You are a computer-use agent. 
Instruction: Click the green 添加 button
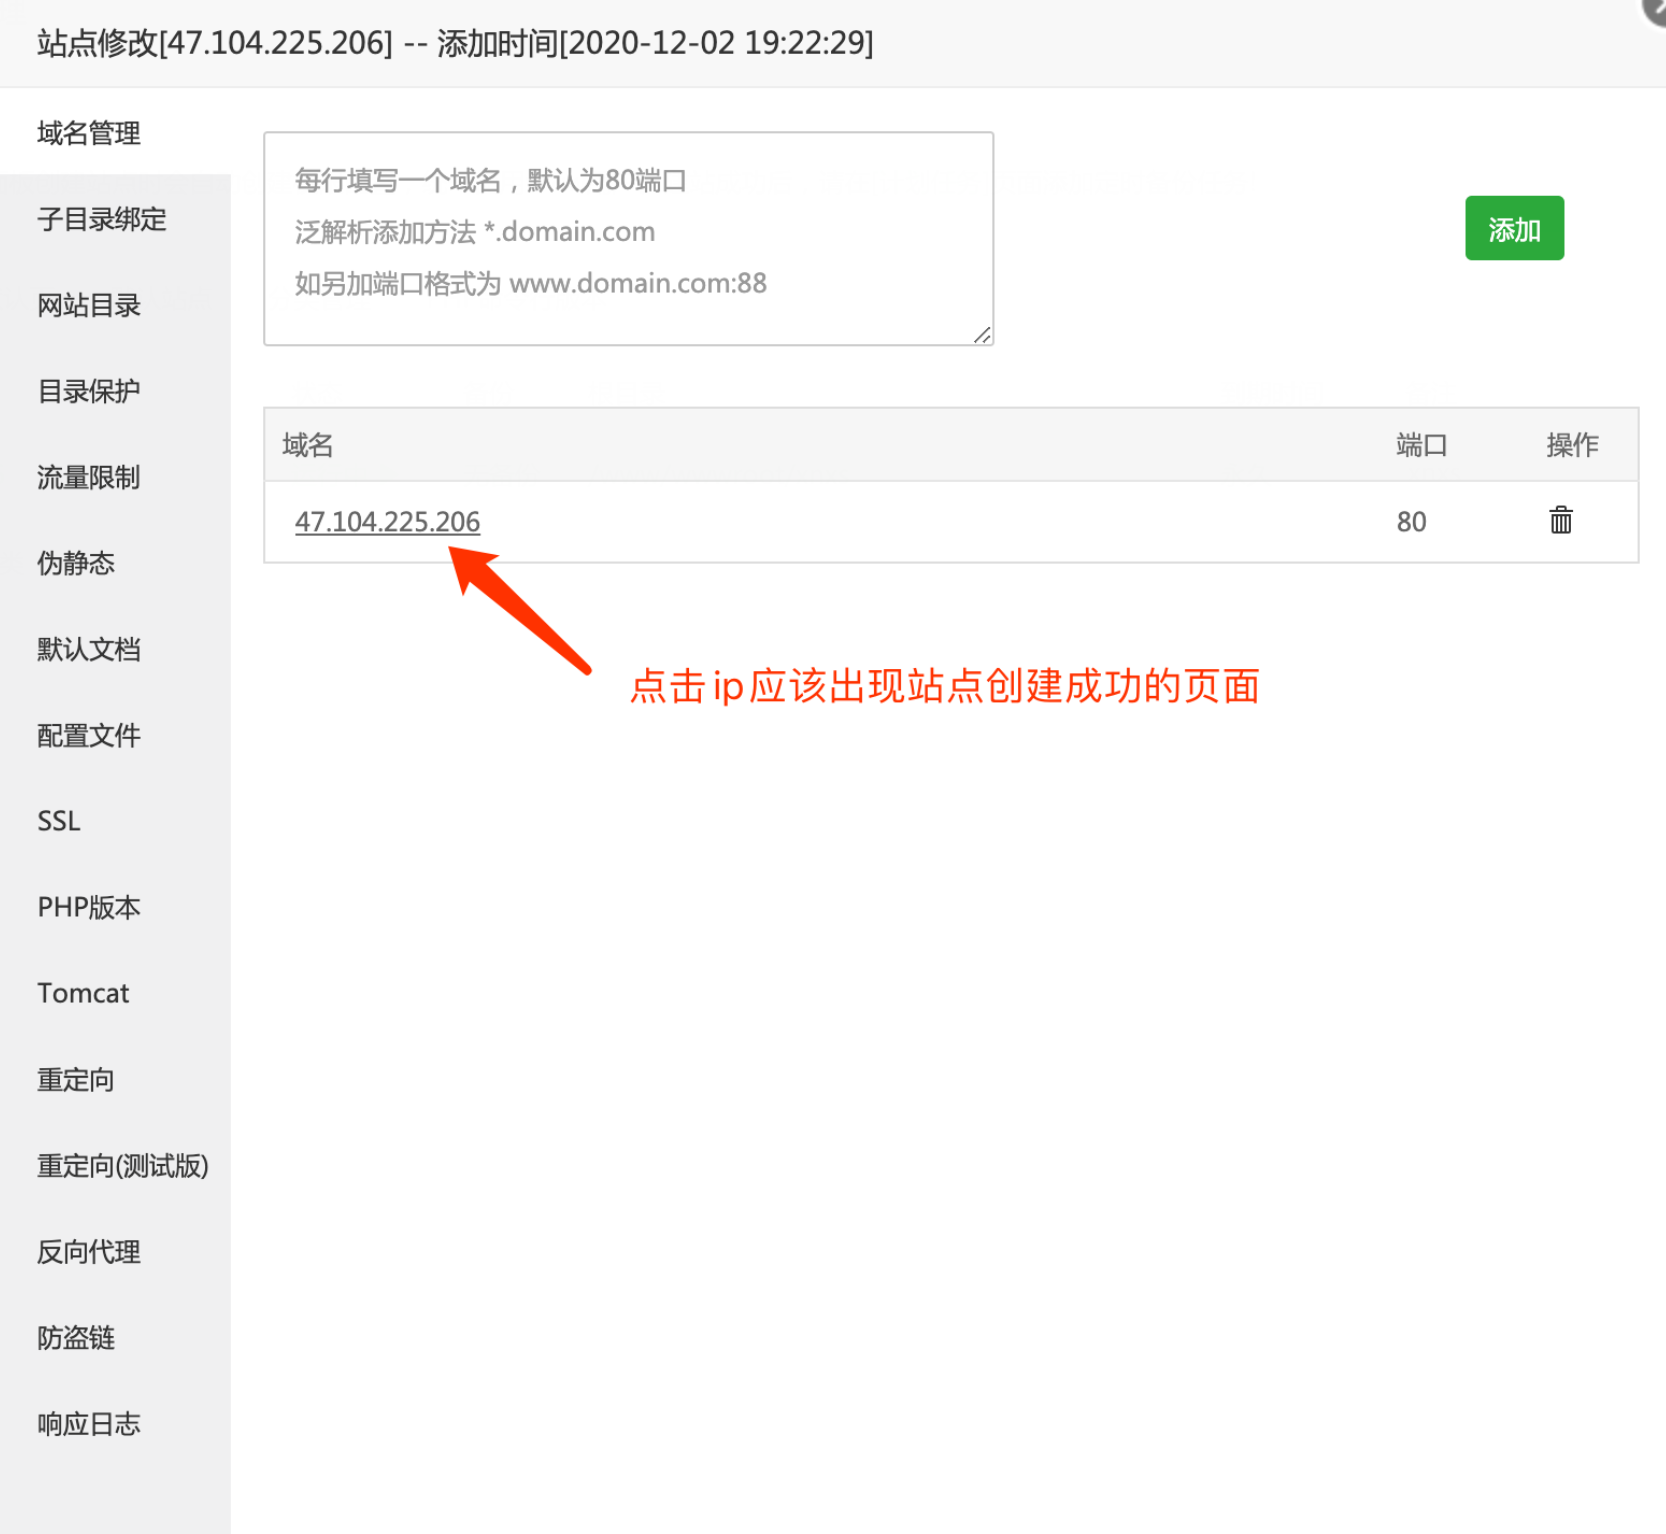click(1513, 228)
